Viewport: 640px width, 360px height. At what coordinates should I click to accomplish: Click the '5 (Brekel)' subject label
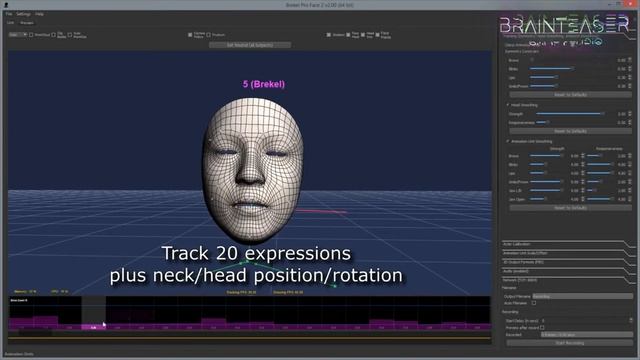pos(264,84)
